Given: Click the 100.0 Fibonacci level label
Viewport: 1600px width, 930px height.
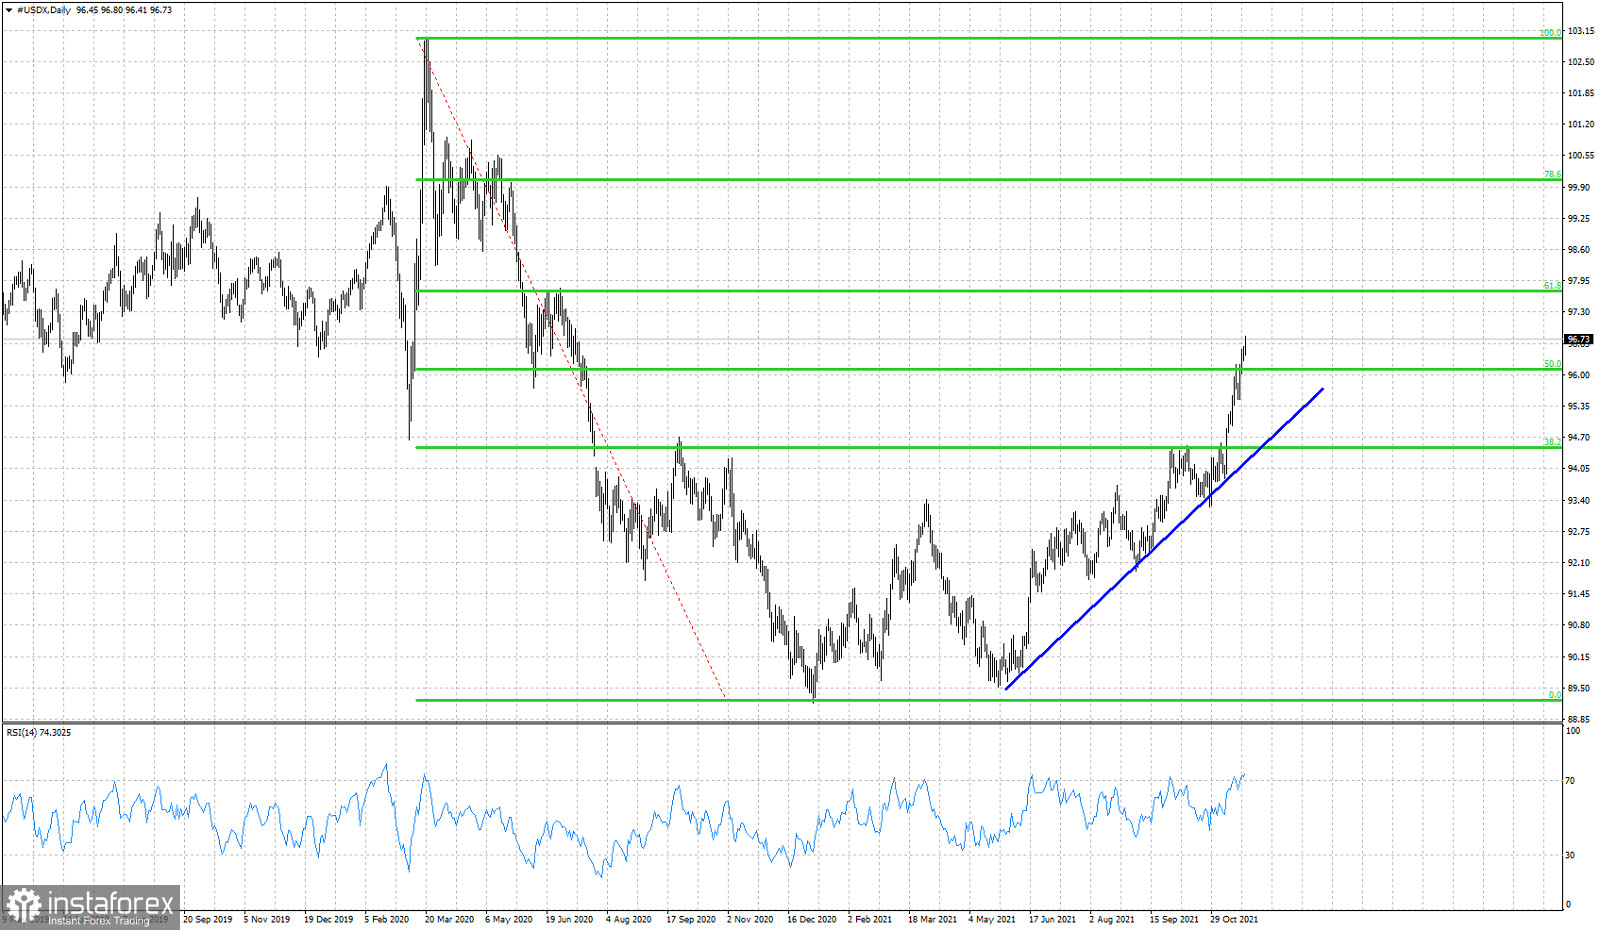Looking at the screenshot, I should click(1550, 33).
